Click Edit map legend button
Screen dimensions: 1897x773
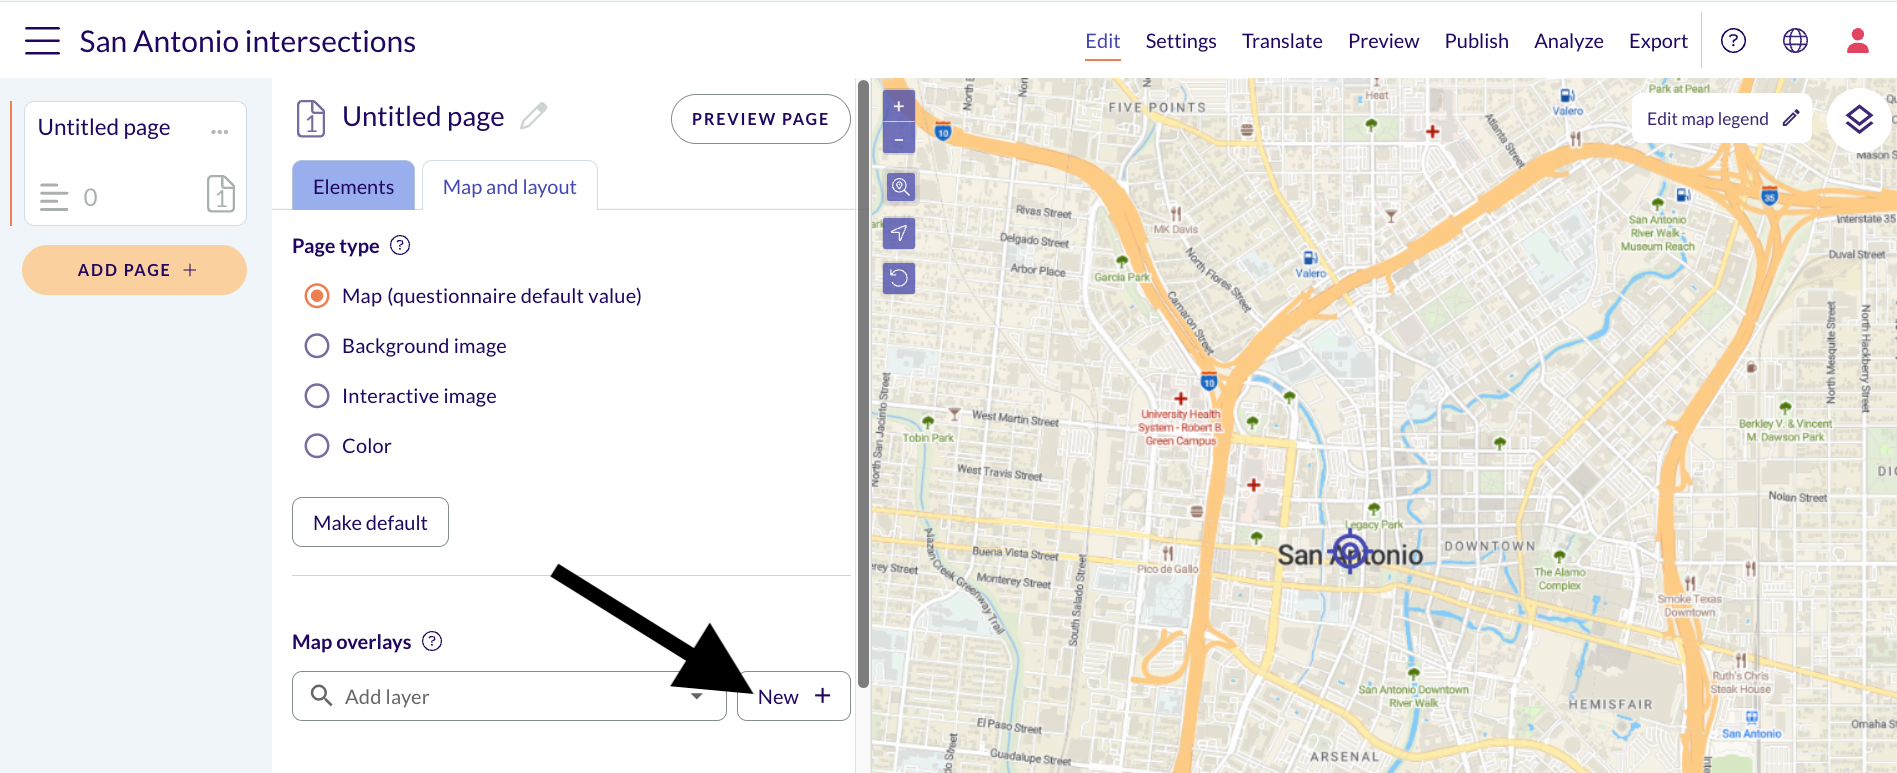coord(1722,118)
